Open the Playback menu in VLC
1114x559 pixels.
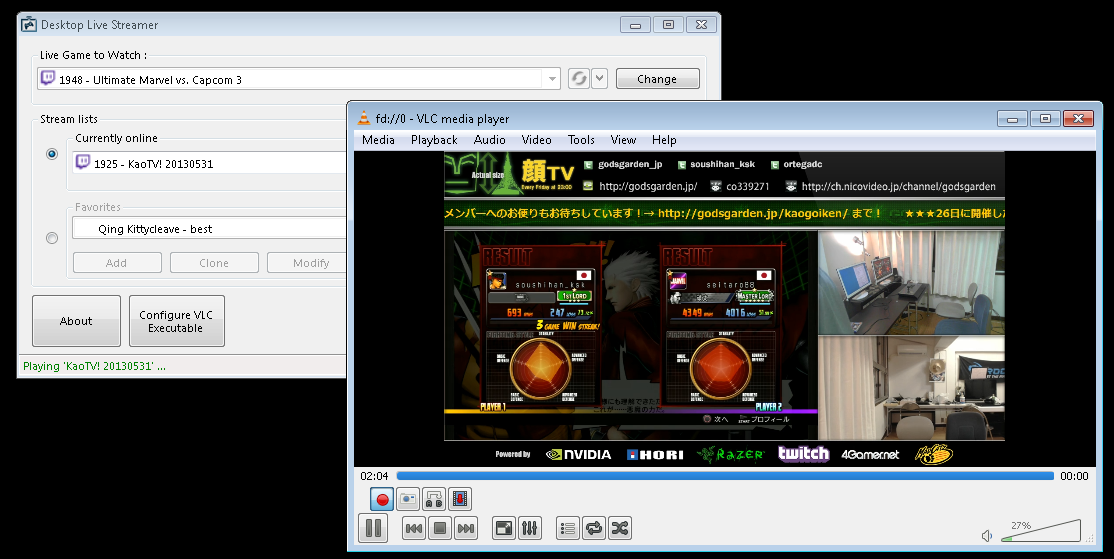coord(434,140)
